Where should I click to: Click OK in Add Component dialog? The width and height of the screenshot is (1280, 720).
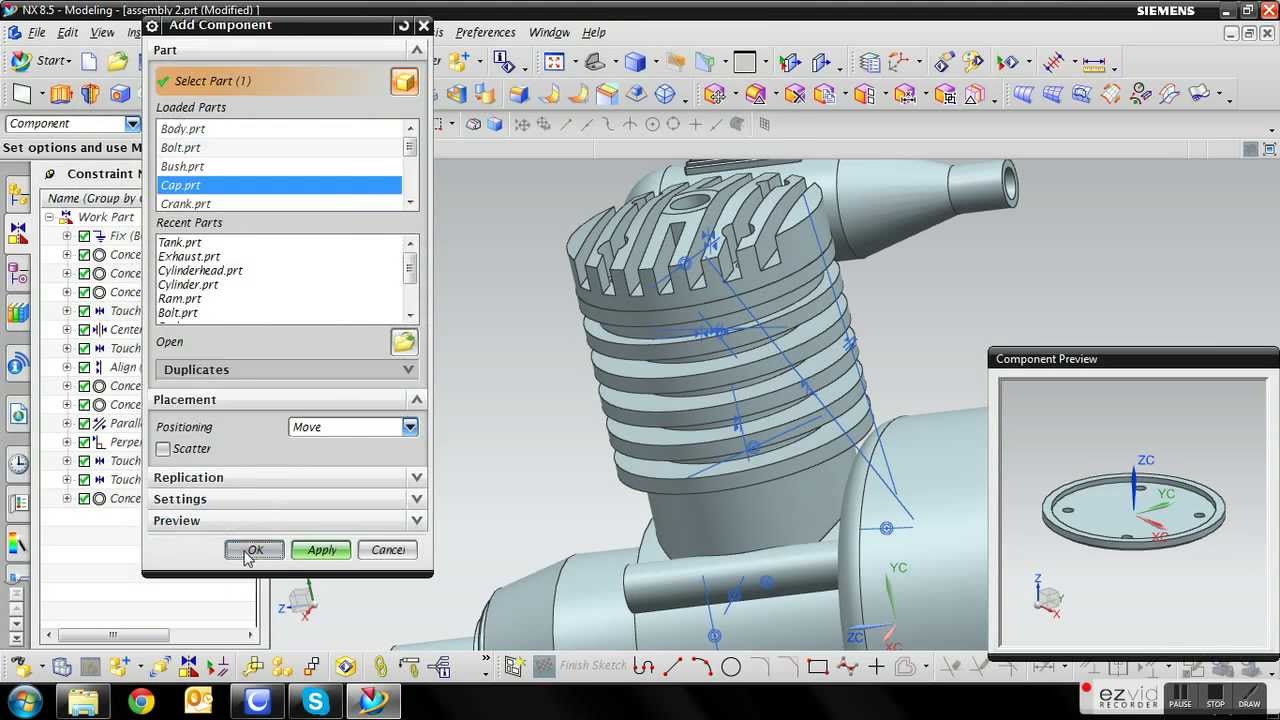point(255,550)
